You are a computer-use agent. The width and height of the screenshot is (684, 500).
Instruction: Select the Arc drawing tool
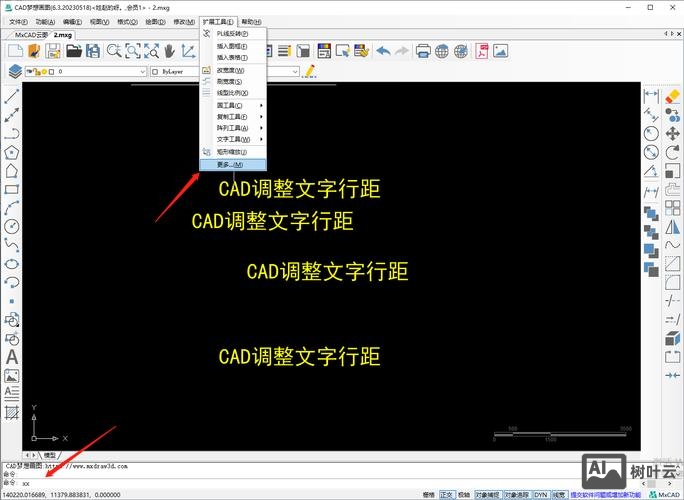(11, 208)
